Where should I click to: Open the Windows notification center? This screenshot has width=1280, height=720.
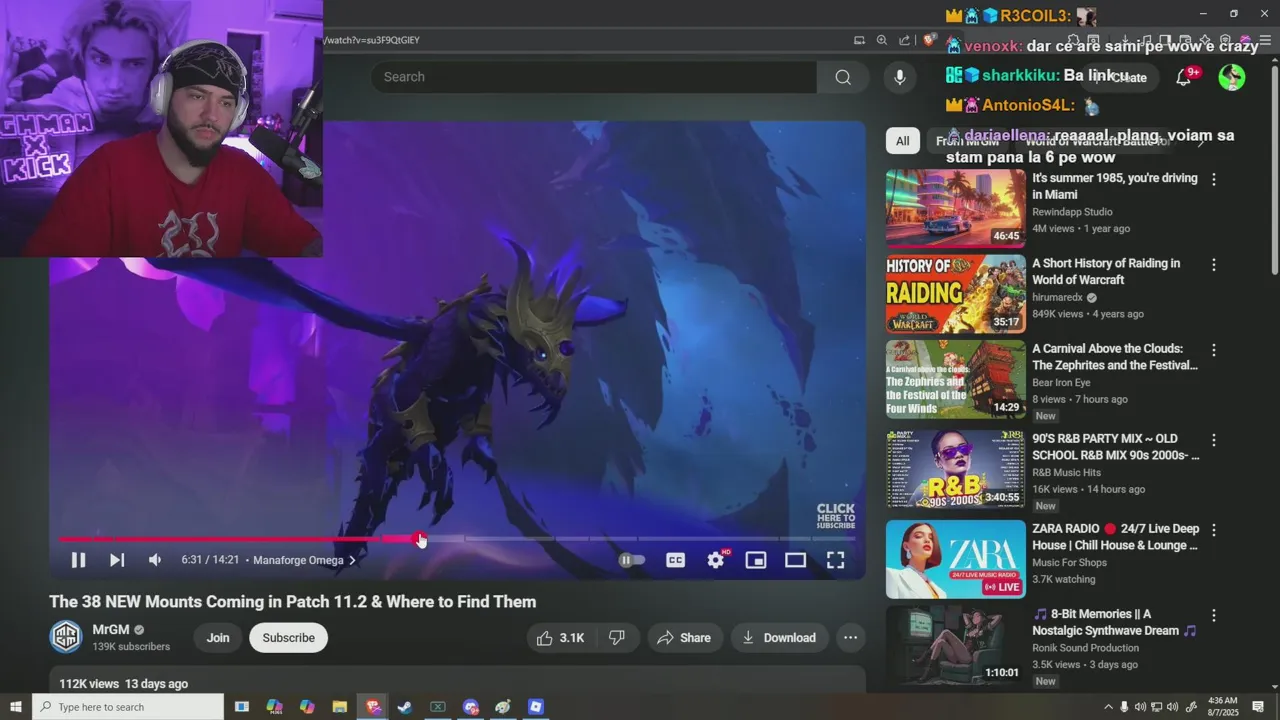pyautogui.click(x=1259, y=707)
